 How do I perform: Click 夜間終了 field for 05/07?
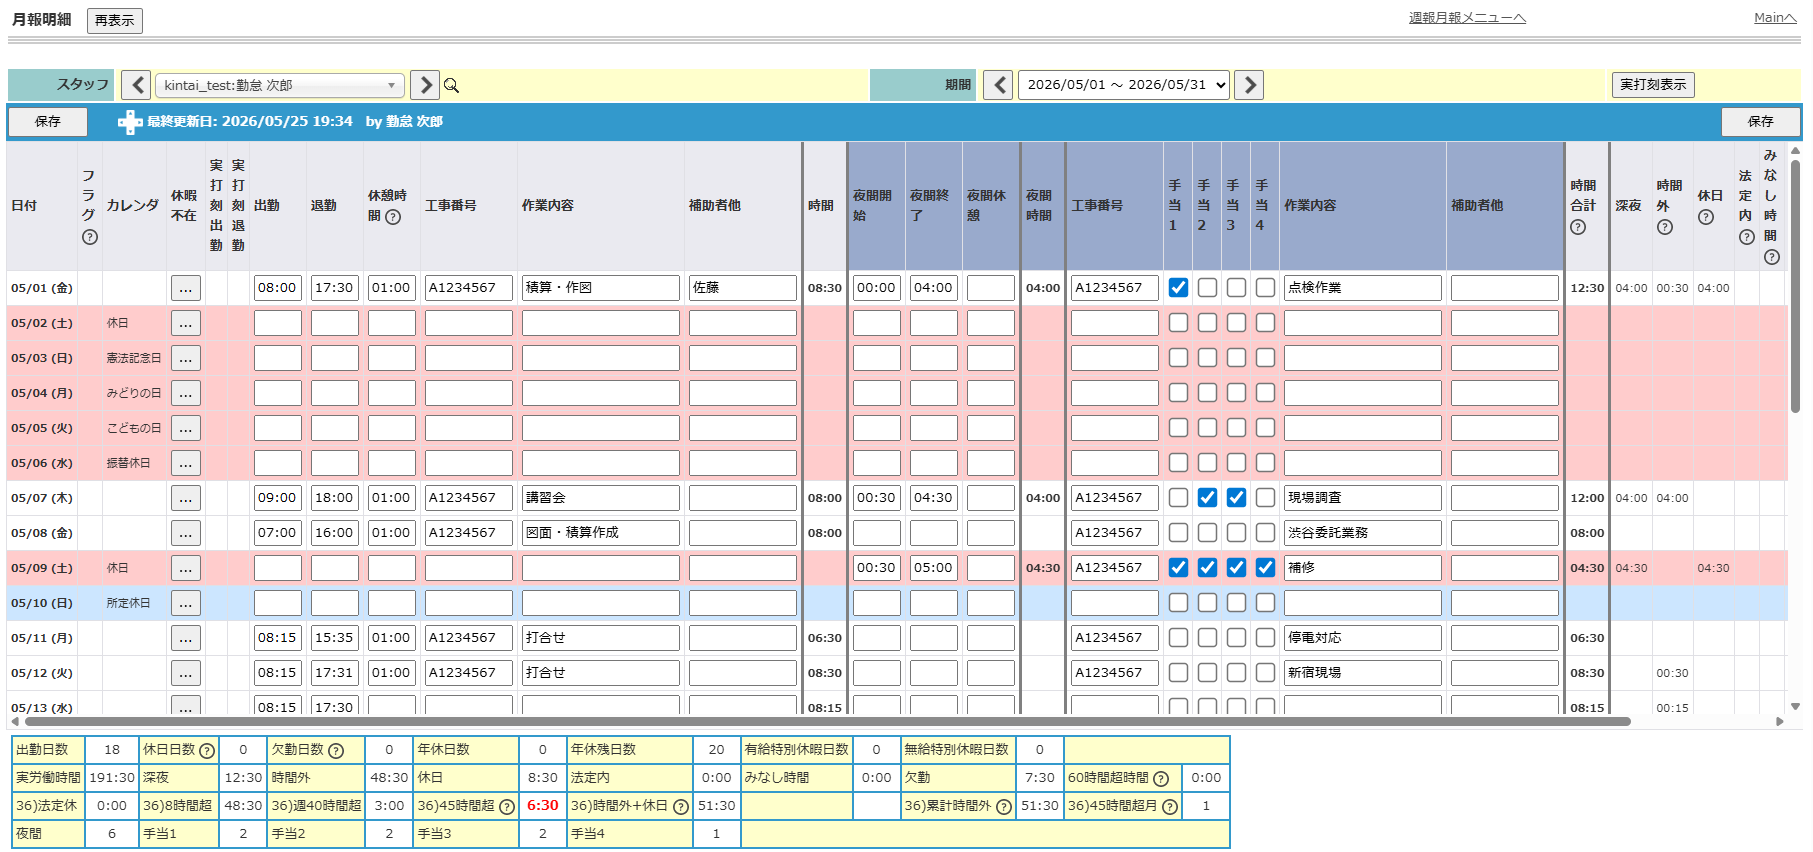tap(934, 498)
